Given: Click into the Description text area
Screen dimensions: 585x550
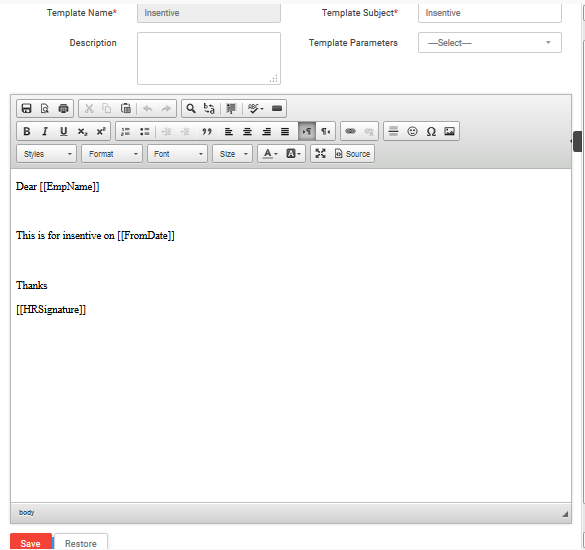Looking at the screenshot, I should click(209, 58).
